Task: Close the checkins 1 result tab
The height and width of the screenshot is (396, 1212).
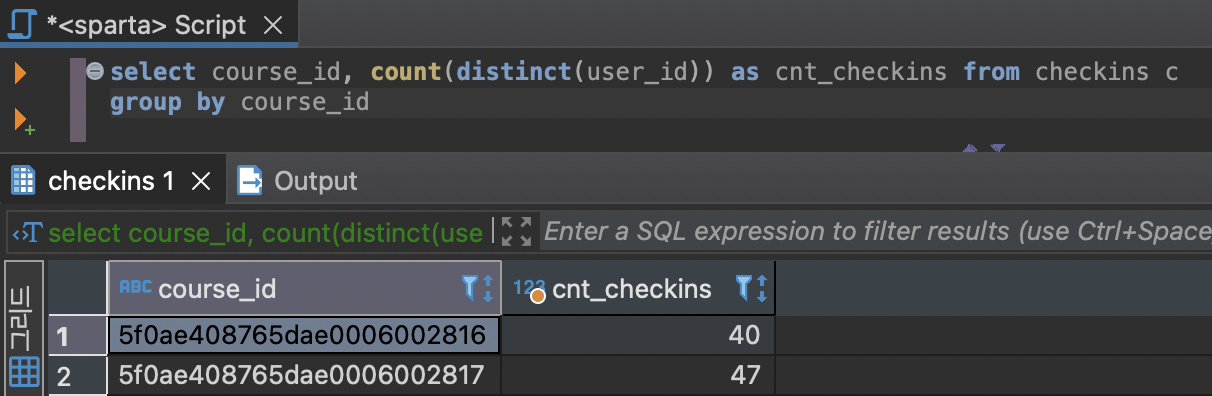Action: (x=201, y=181)
